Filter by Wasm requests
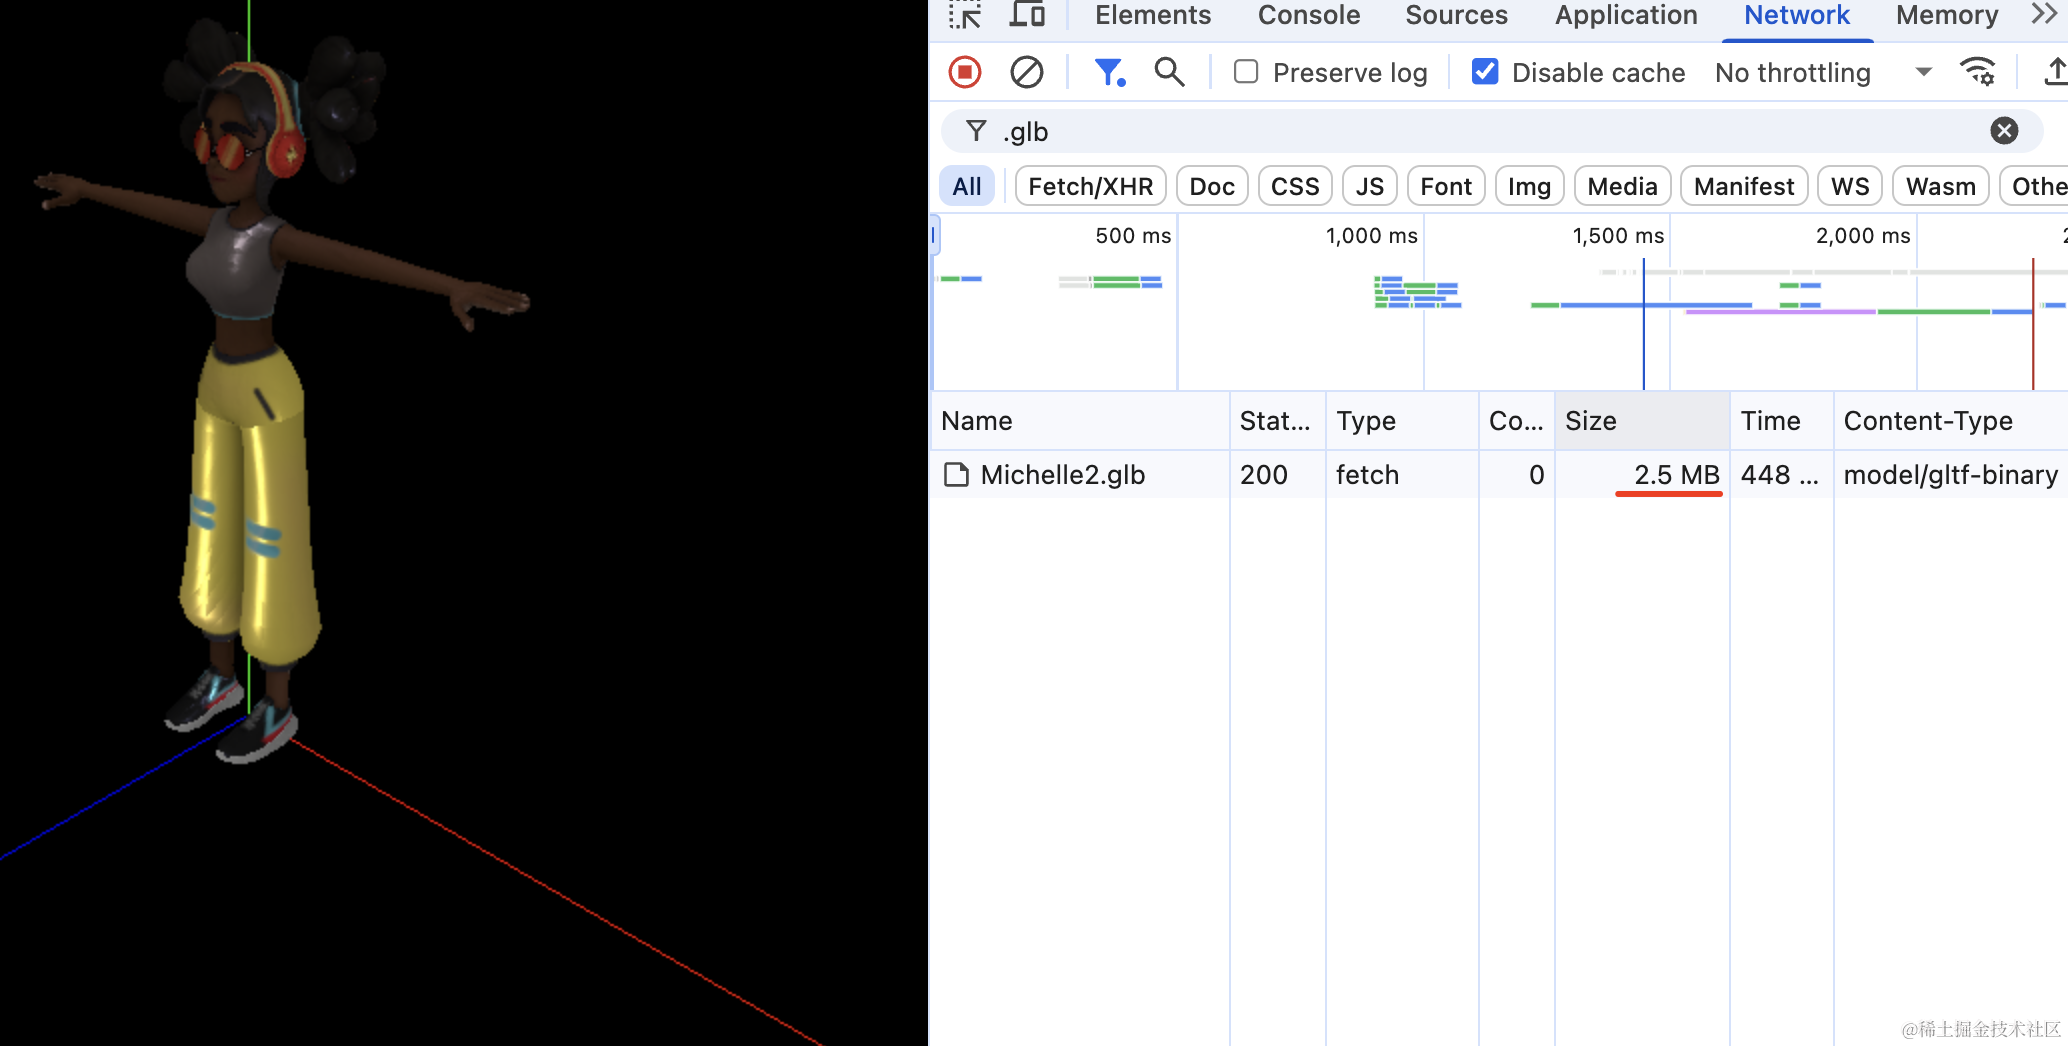This screenshot has height=1046, width=2068. pos(1940,186)
